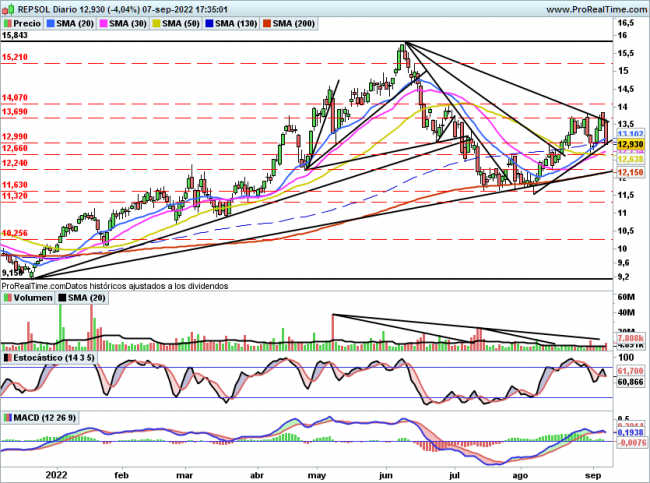Click the REPSOL Diario chart title
The height and width of the screenshot is (483, 650).
pyautogui.click(x=122, y=9)
